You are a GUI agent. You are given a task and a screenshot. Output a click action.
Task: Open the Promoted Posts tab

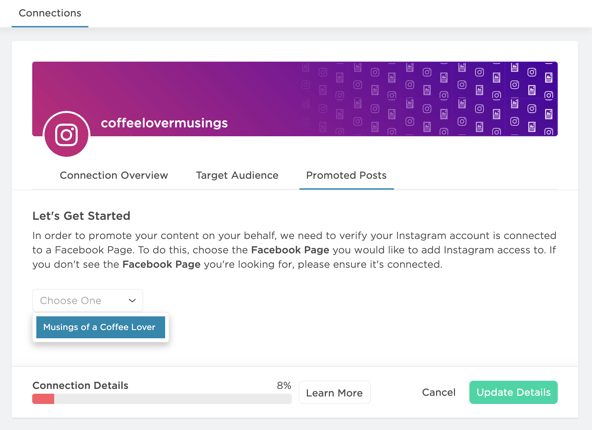point(346,175)
